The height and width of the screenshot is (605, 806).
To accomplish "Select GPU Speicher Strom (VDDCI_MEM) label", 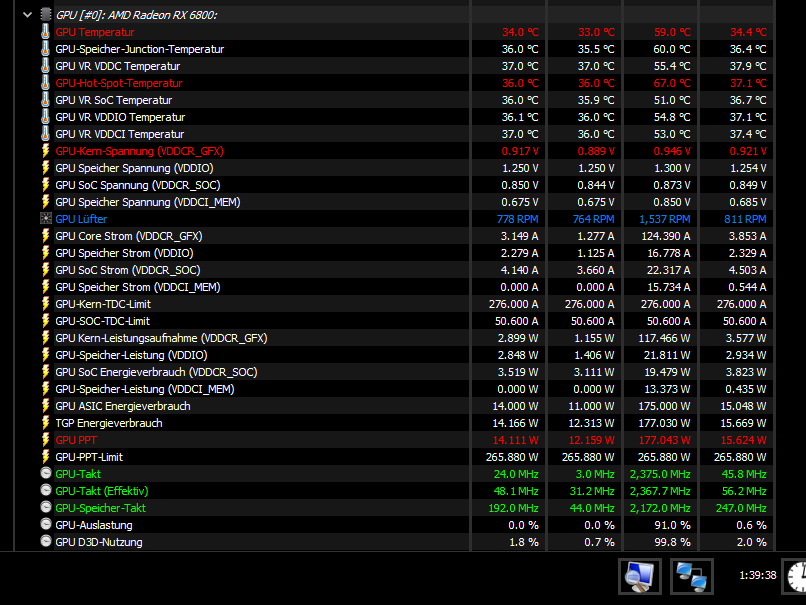I will point(138,287).
